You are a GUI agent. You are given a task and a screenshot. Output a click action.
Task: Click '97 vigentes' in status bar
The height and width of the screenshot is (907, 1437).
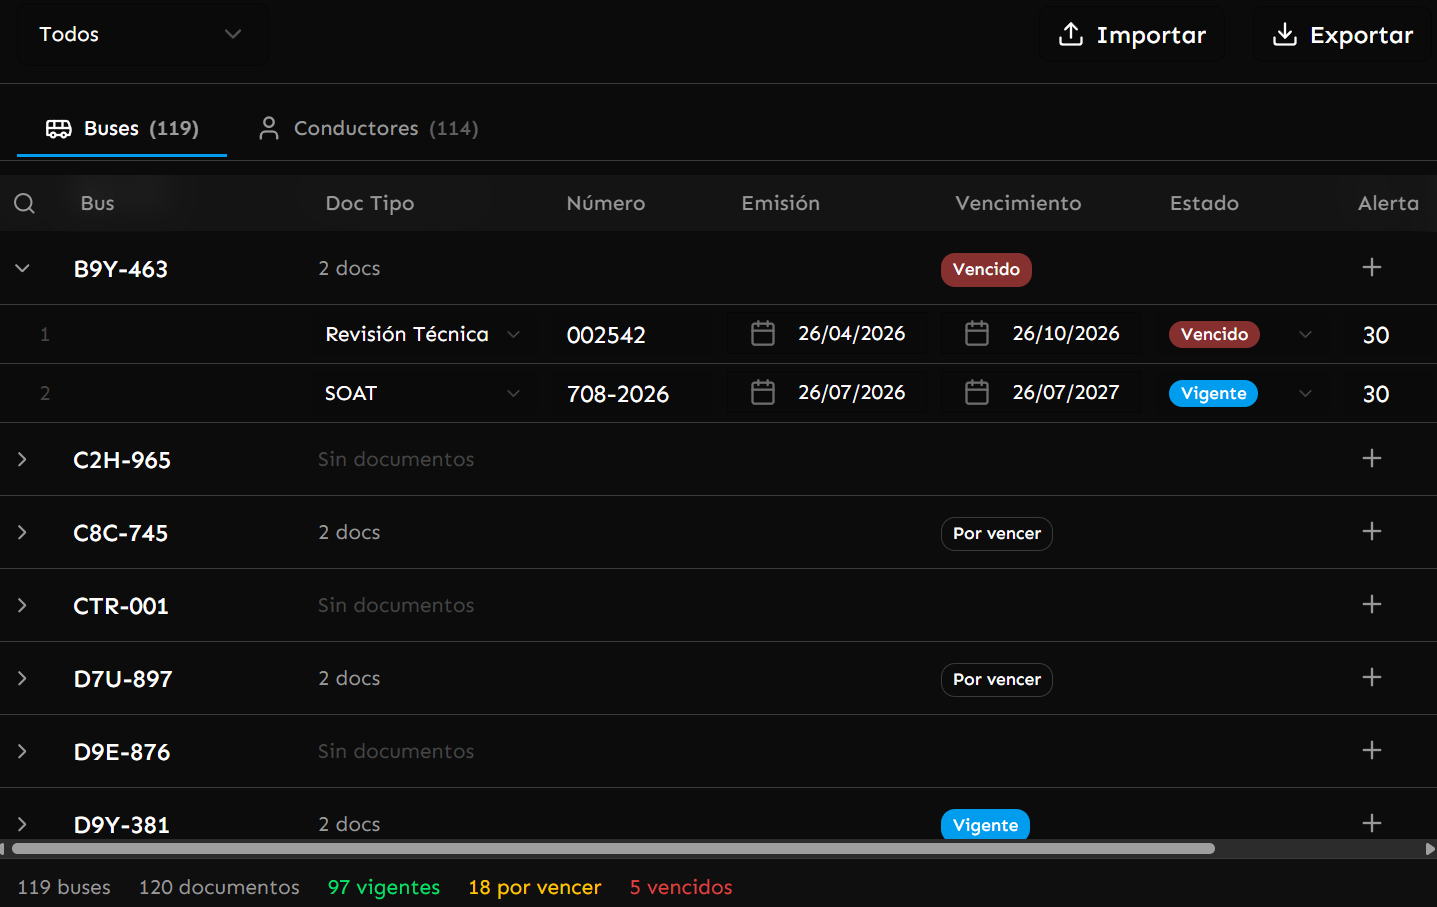[x=384, y=887]
